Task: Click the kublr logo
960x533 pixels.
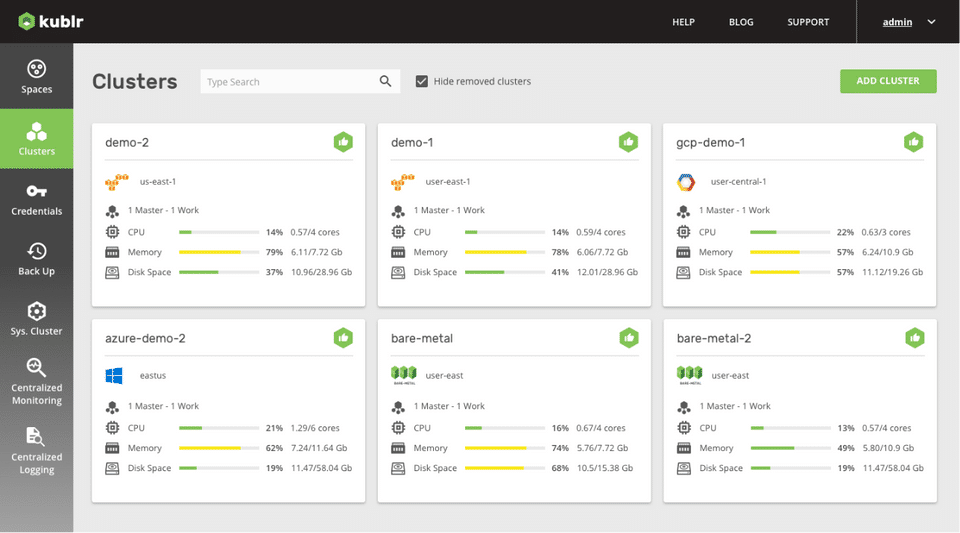Action: [50, 21]
